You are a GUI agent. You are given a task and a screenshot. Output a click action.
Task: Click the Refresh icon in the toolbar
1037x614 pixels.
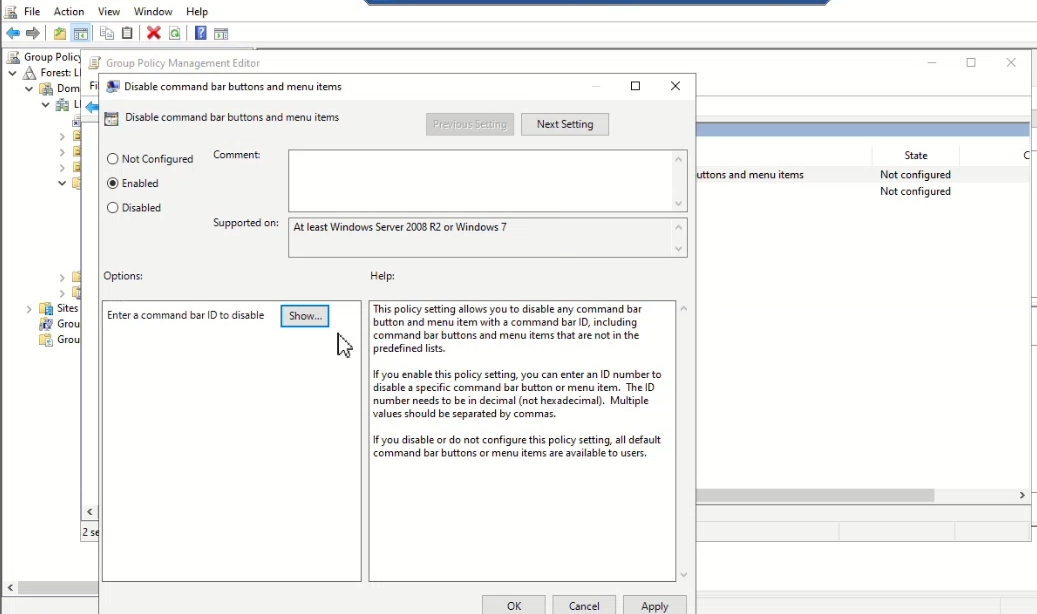[x=174, y=33]
